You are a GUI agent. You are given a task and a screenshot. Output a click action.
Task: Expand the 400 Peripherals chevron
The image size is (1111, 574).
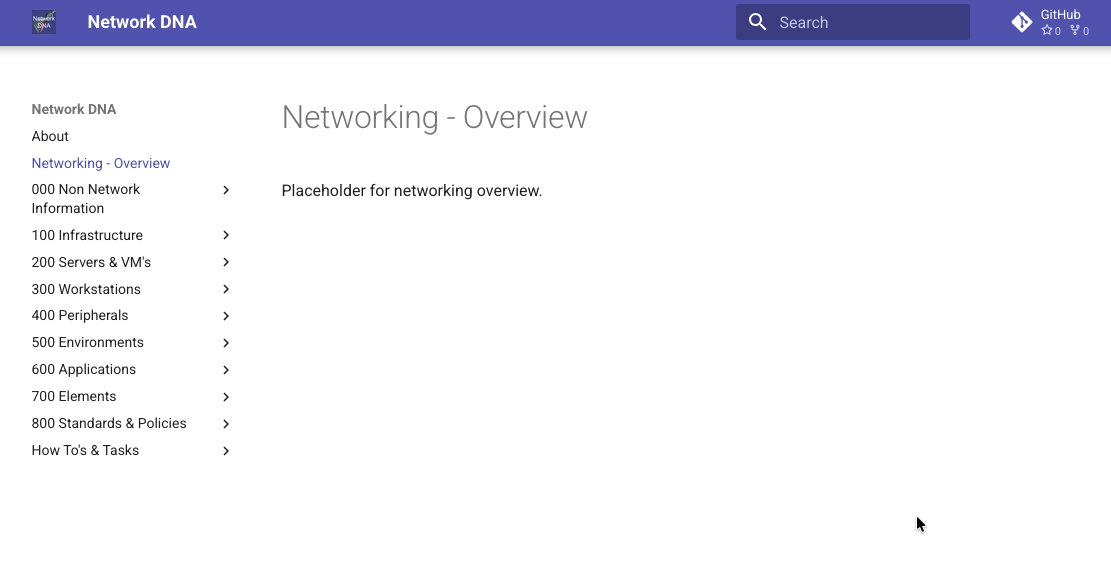click(x=226, y=316)
